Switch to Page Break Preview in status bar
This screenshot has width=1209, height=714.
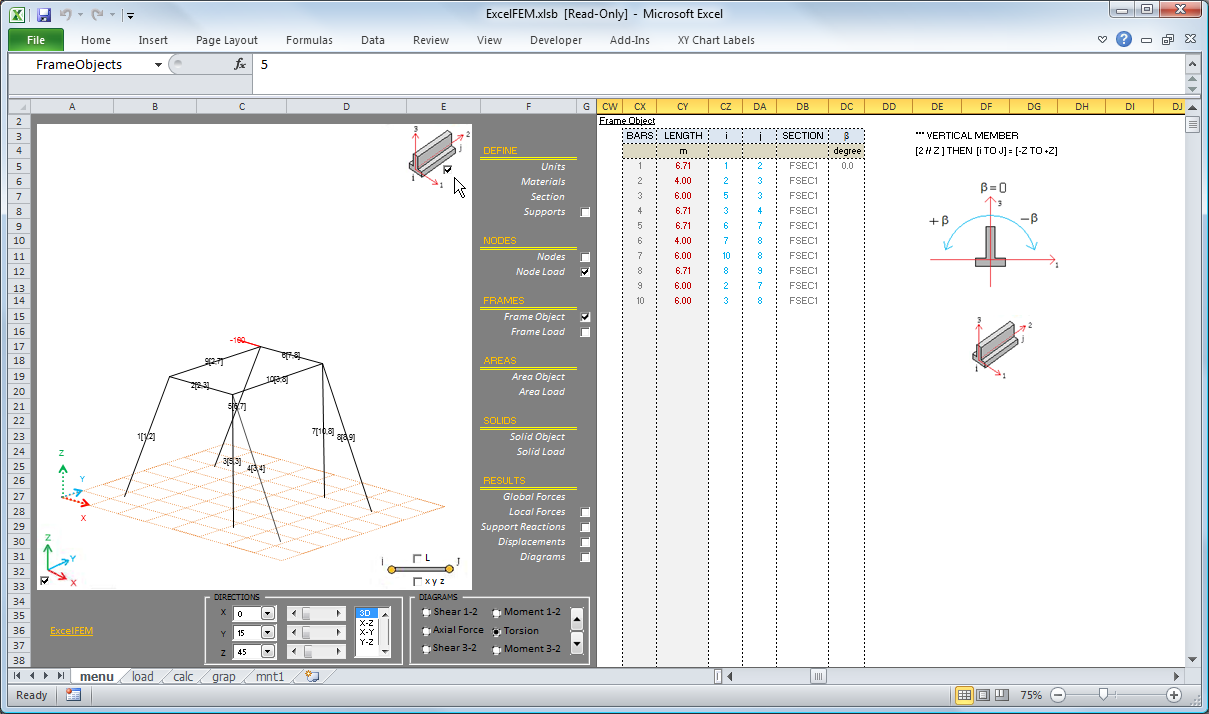tap(1001, 695)
